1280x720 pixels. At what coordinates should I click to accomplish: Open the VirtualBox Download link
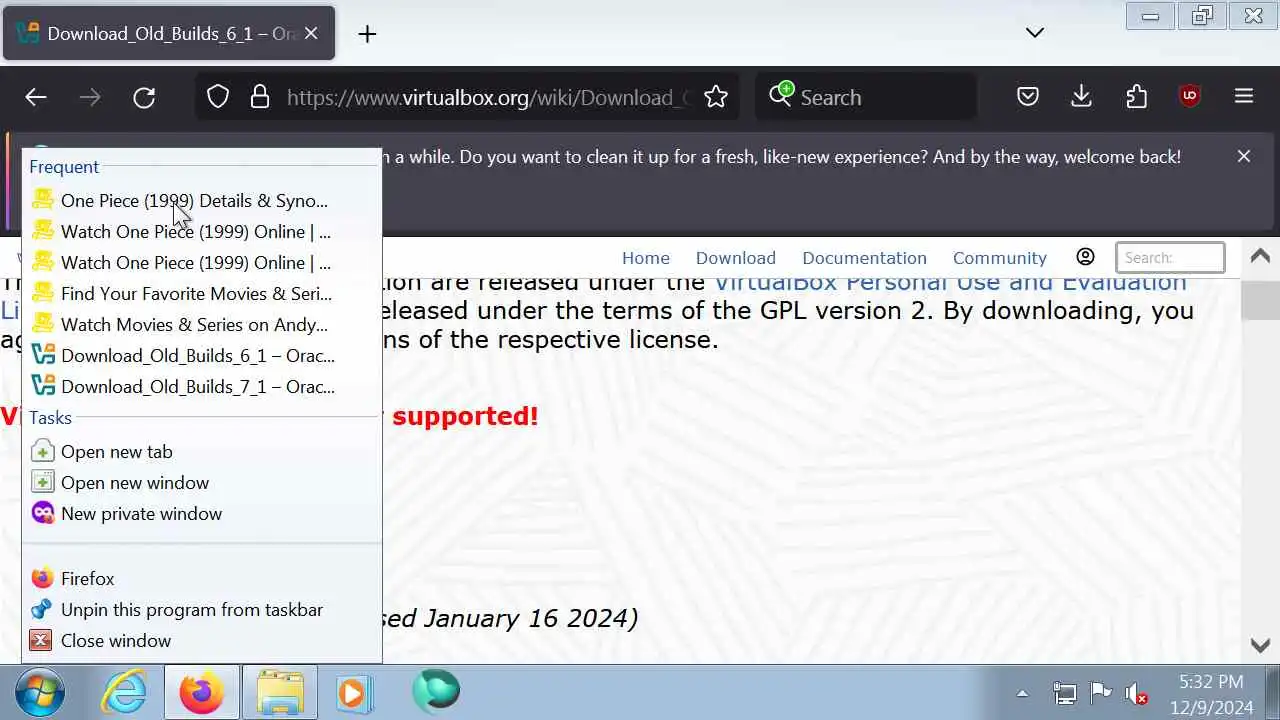[736, 258]
